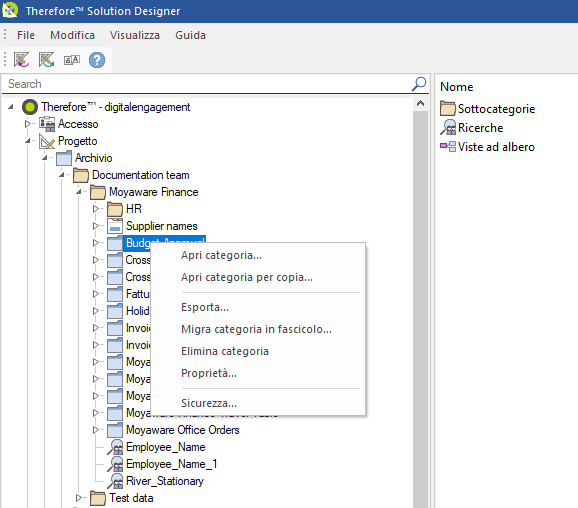Select Ricerche in the right pane
This screenshot has width=578, height=508.
(x=480, y=128)
